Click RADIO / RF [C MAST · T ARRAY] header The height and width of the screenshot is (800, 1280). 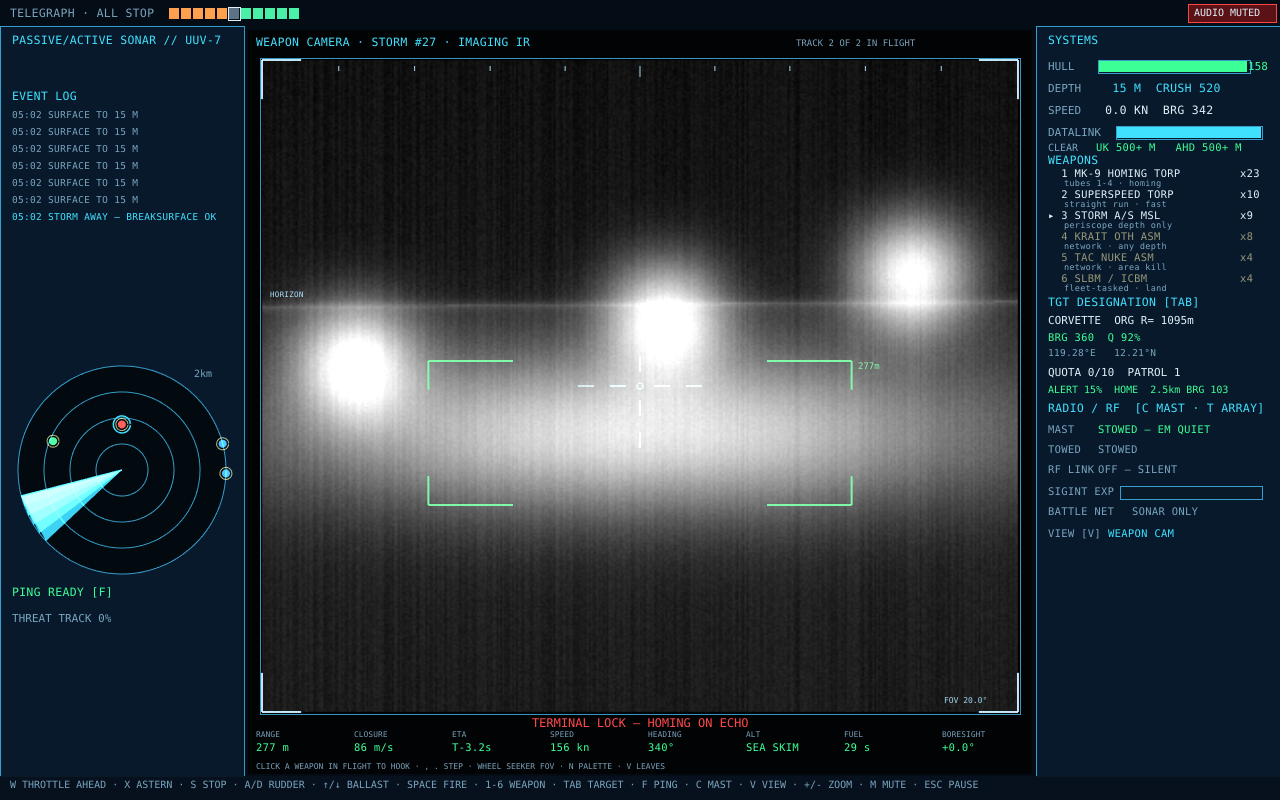click(1156, 408)
